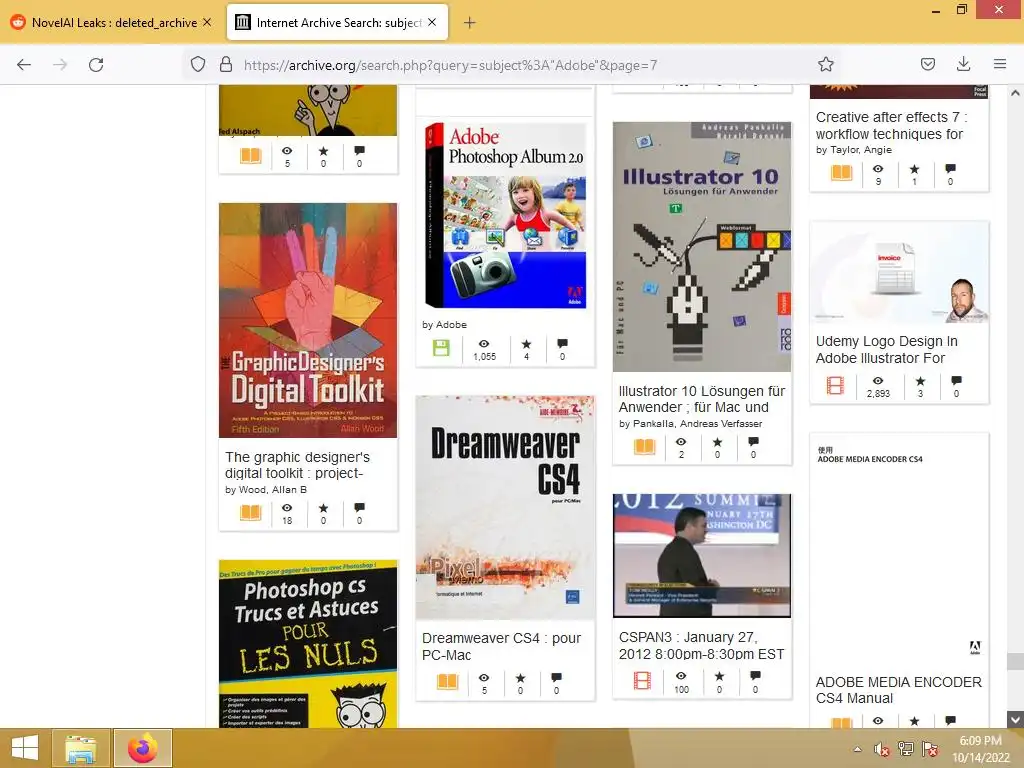Open the Illustrator 10 book cover

(x=702, y=247)
